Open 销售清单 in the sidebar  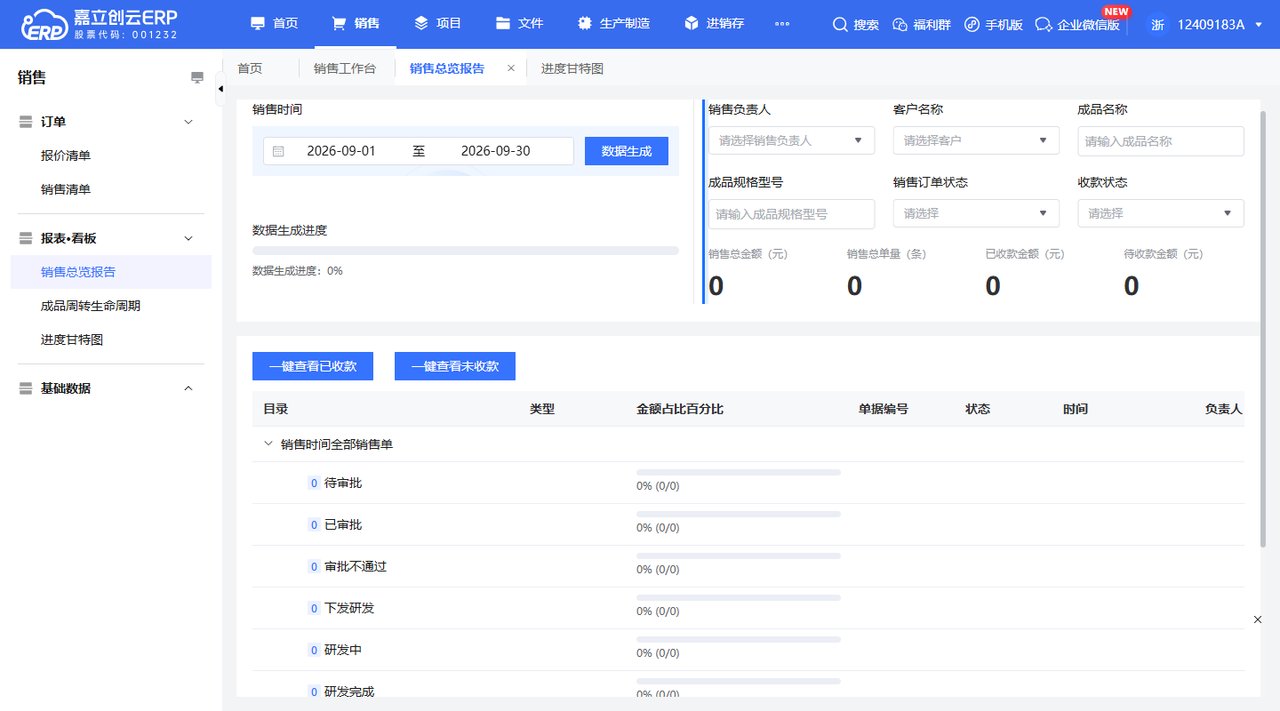click(66, 190)
